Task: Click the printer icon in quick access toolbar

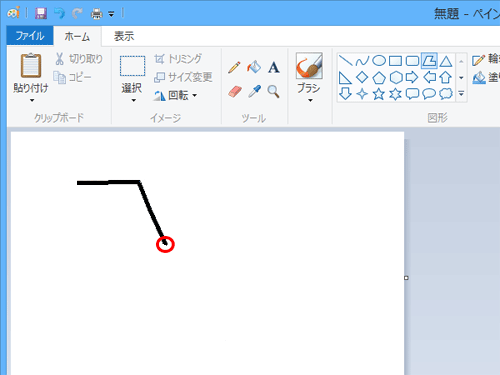Action: tap(97, 14)
